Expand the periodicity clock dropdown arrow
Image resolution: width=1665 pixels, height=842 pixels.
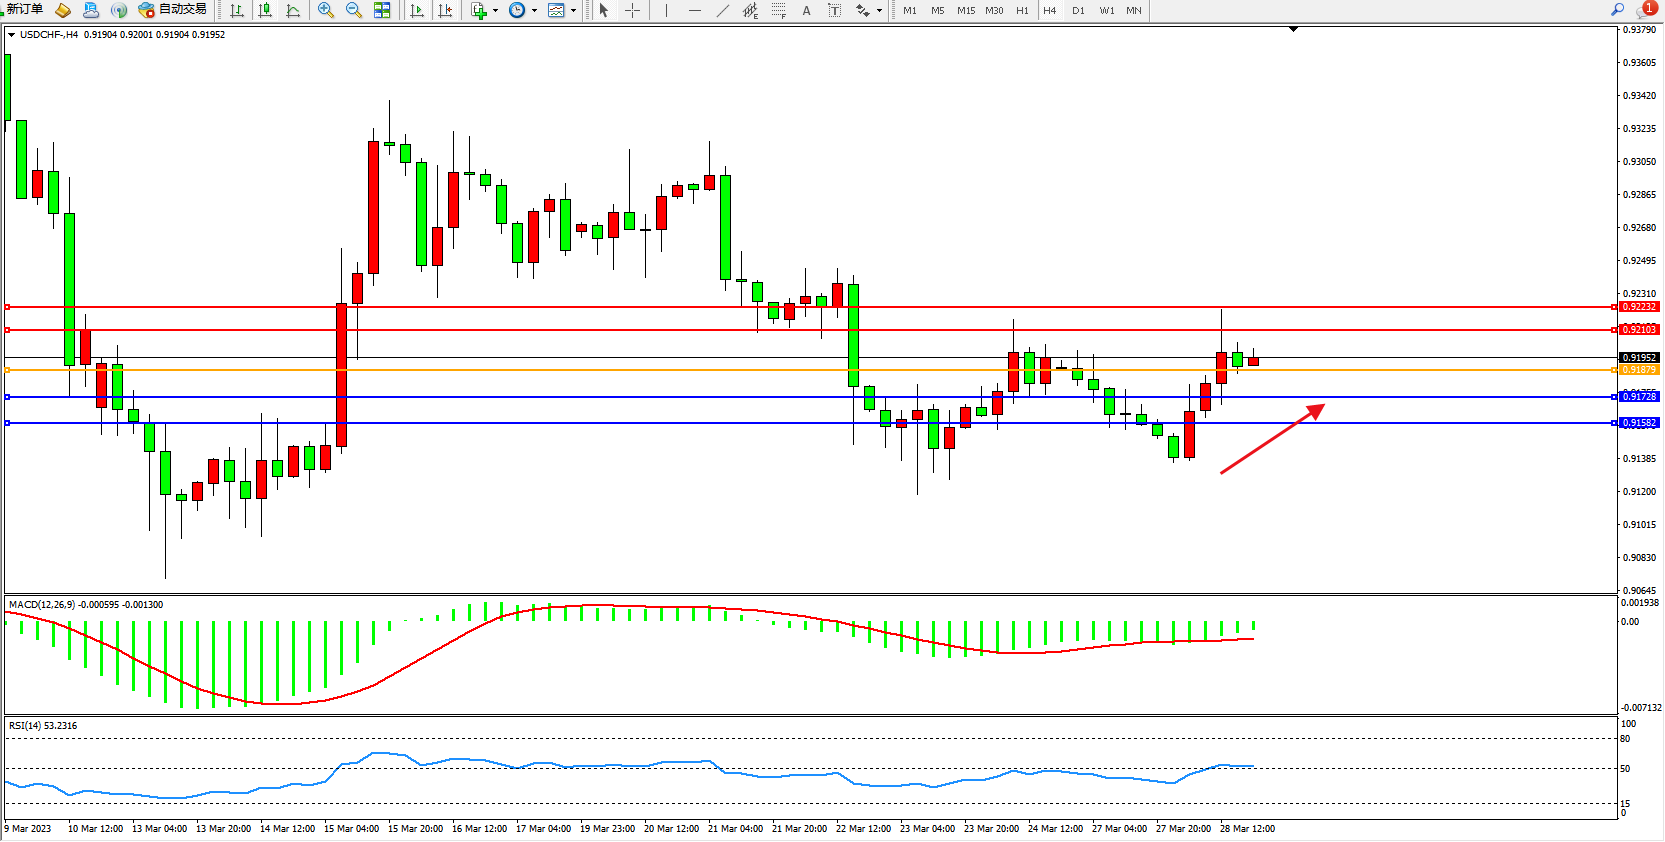coord(534,11)
